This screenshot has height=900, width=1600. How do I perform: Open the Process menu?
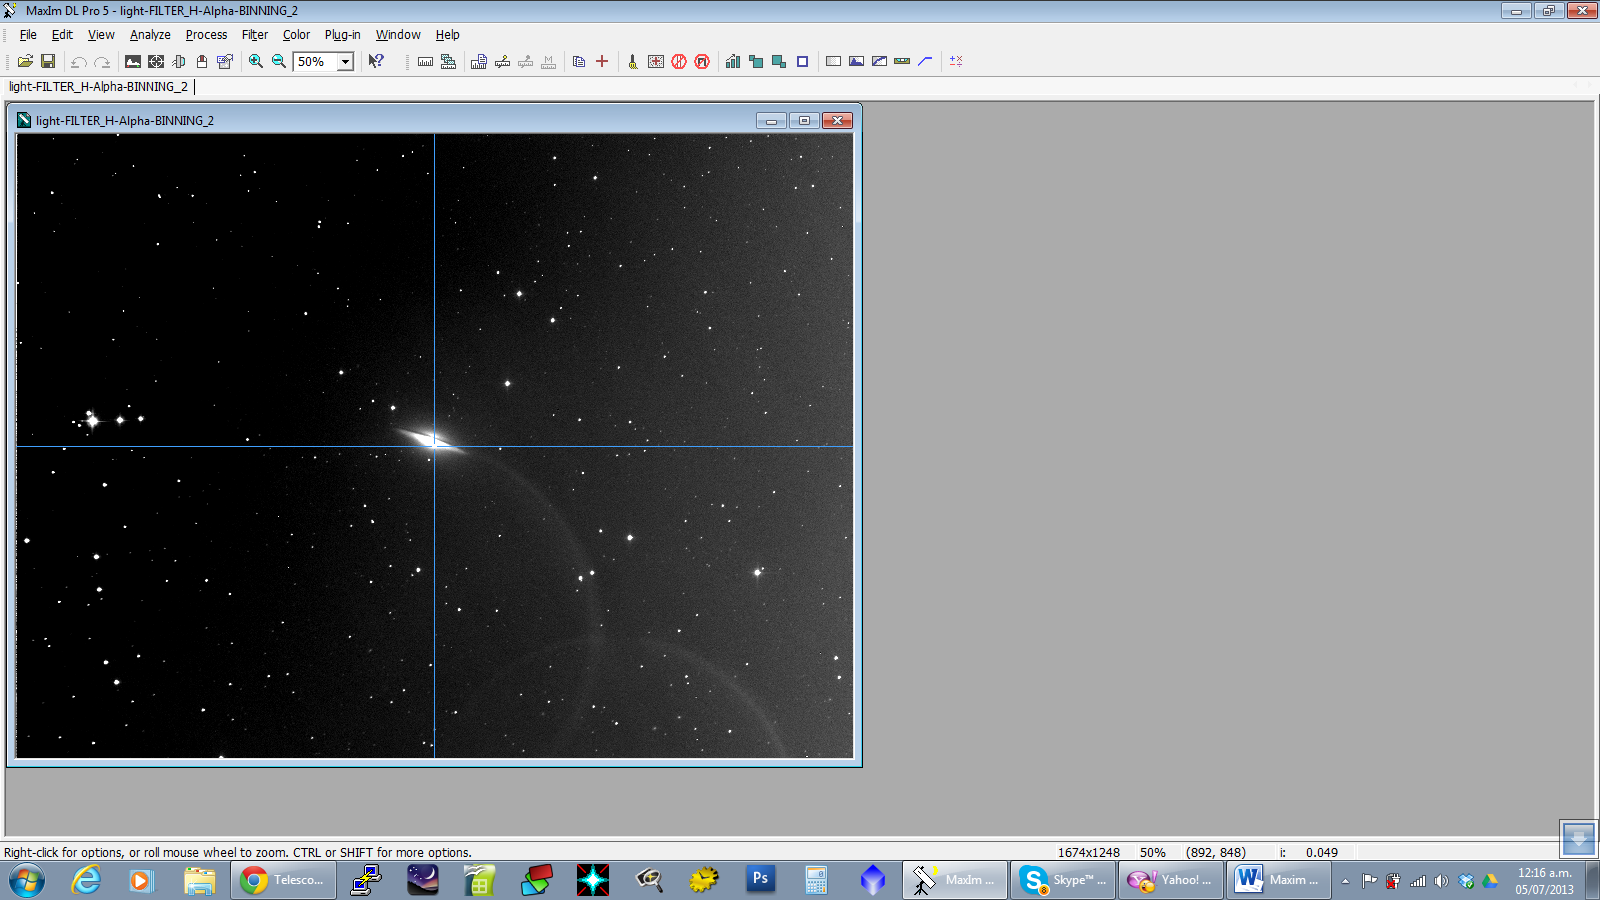pos(206,34)
